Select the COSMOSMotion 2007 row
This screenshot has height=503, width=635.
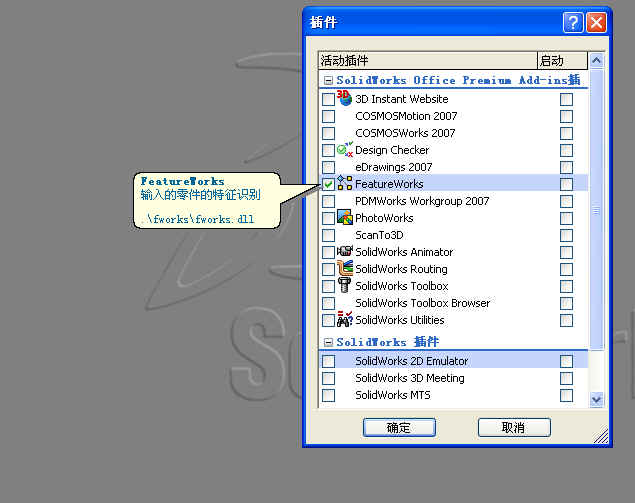(x=453, y=117)
